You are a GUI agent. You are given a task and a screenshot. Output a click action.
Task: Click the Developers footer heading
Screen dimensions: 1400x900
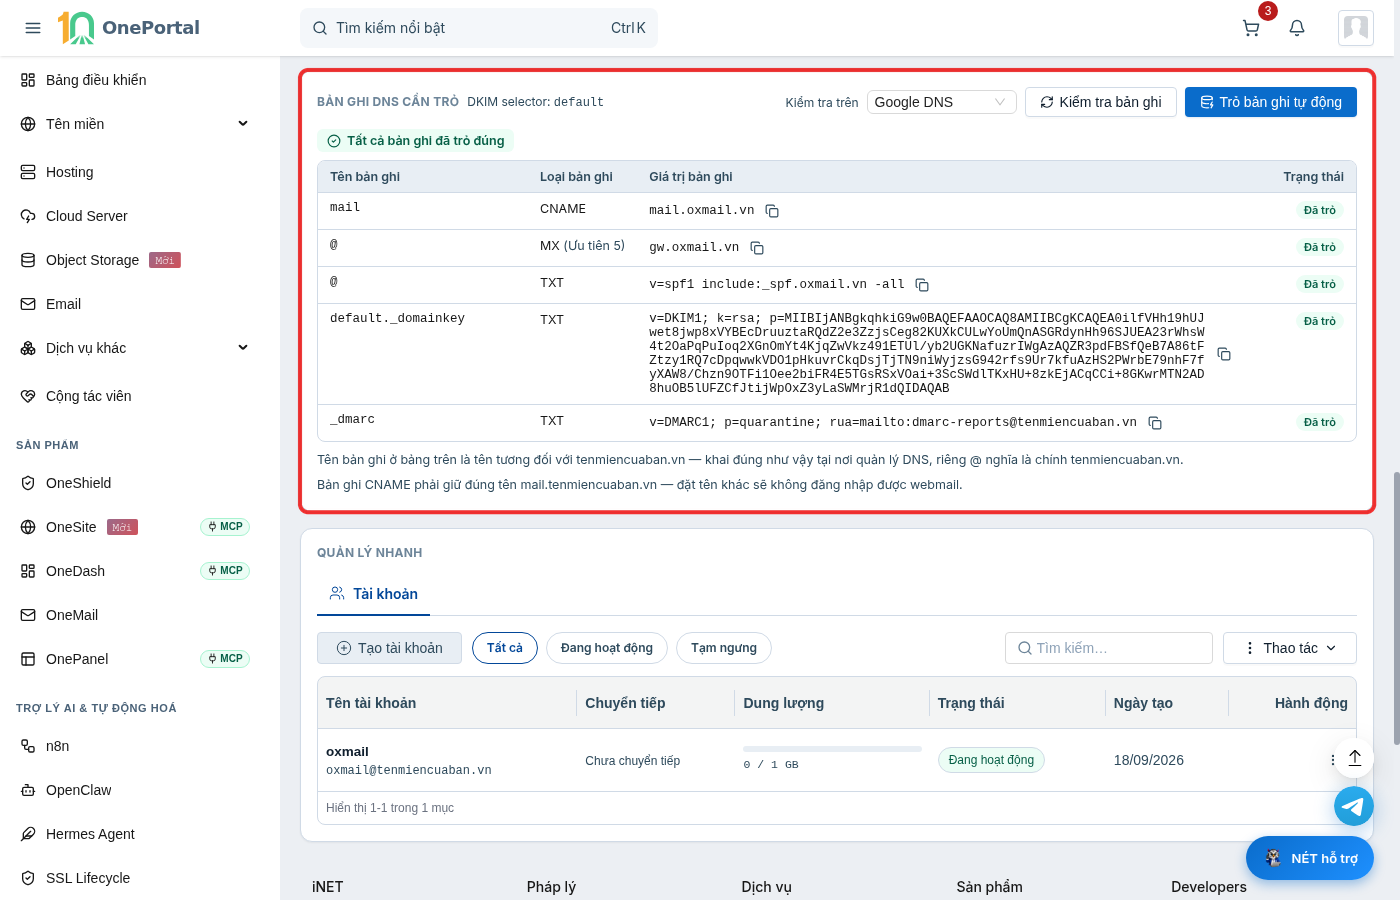(1209, 887)
